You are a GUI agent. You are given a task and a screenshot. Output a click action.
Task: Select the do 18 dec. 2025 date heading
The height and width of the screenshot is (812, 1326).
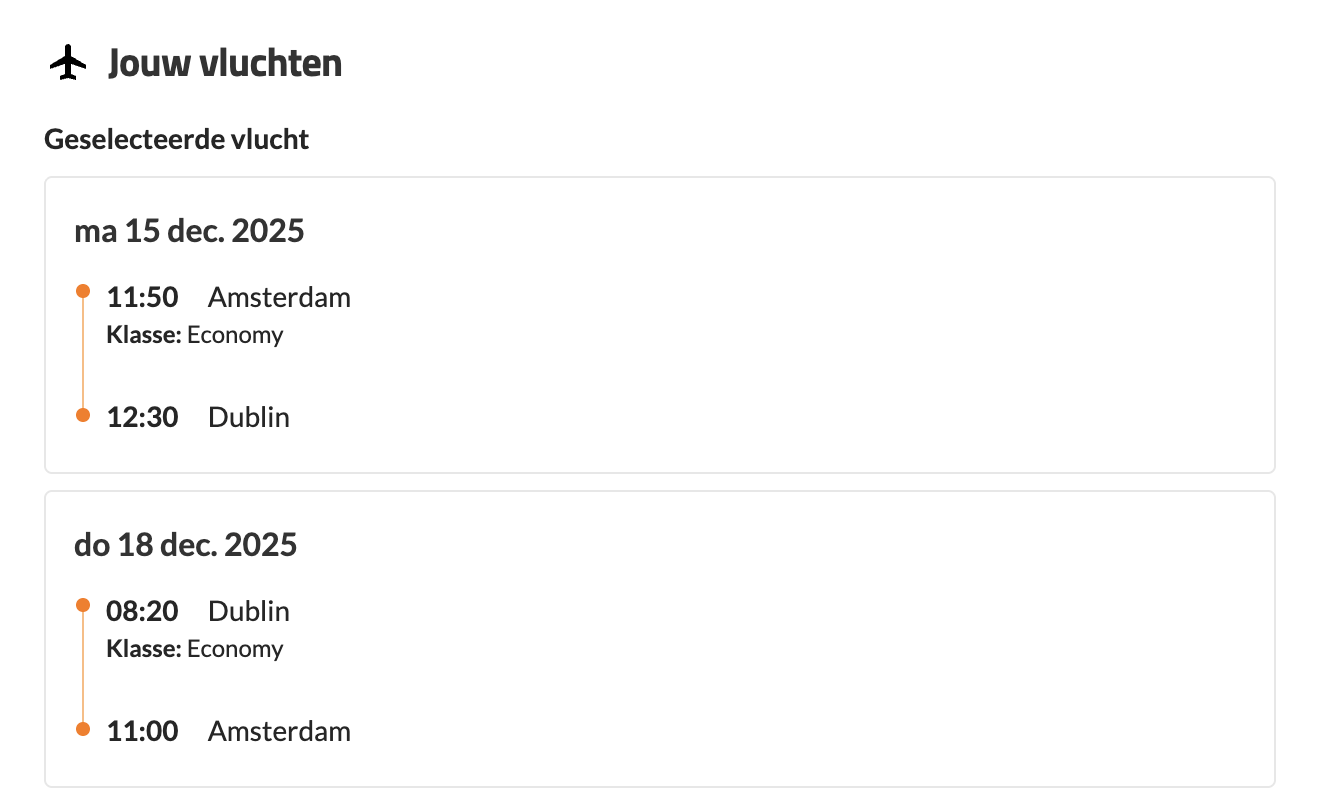pyautogui.click(x=186, y=545)
